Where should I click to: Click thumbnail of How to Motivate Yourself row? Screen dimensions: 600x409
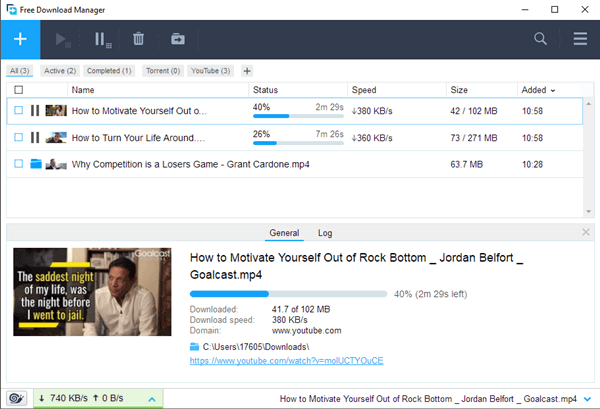pyautogui.click(x=56, y=111)
